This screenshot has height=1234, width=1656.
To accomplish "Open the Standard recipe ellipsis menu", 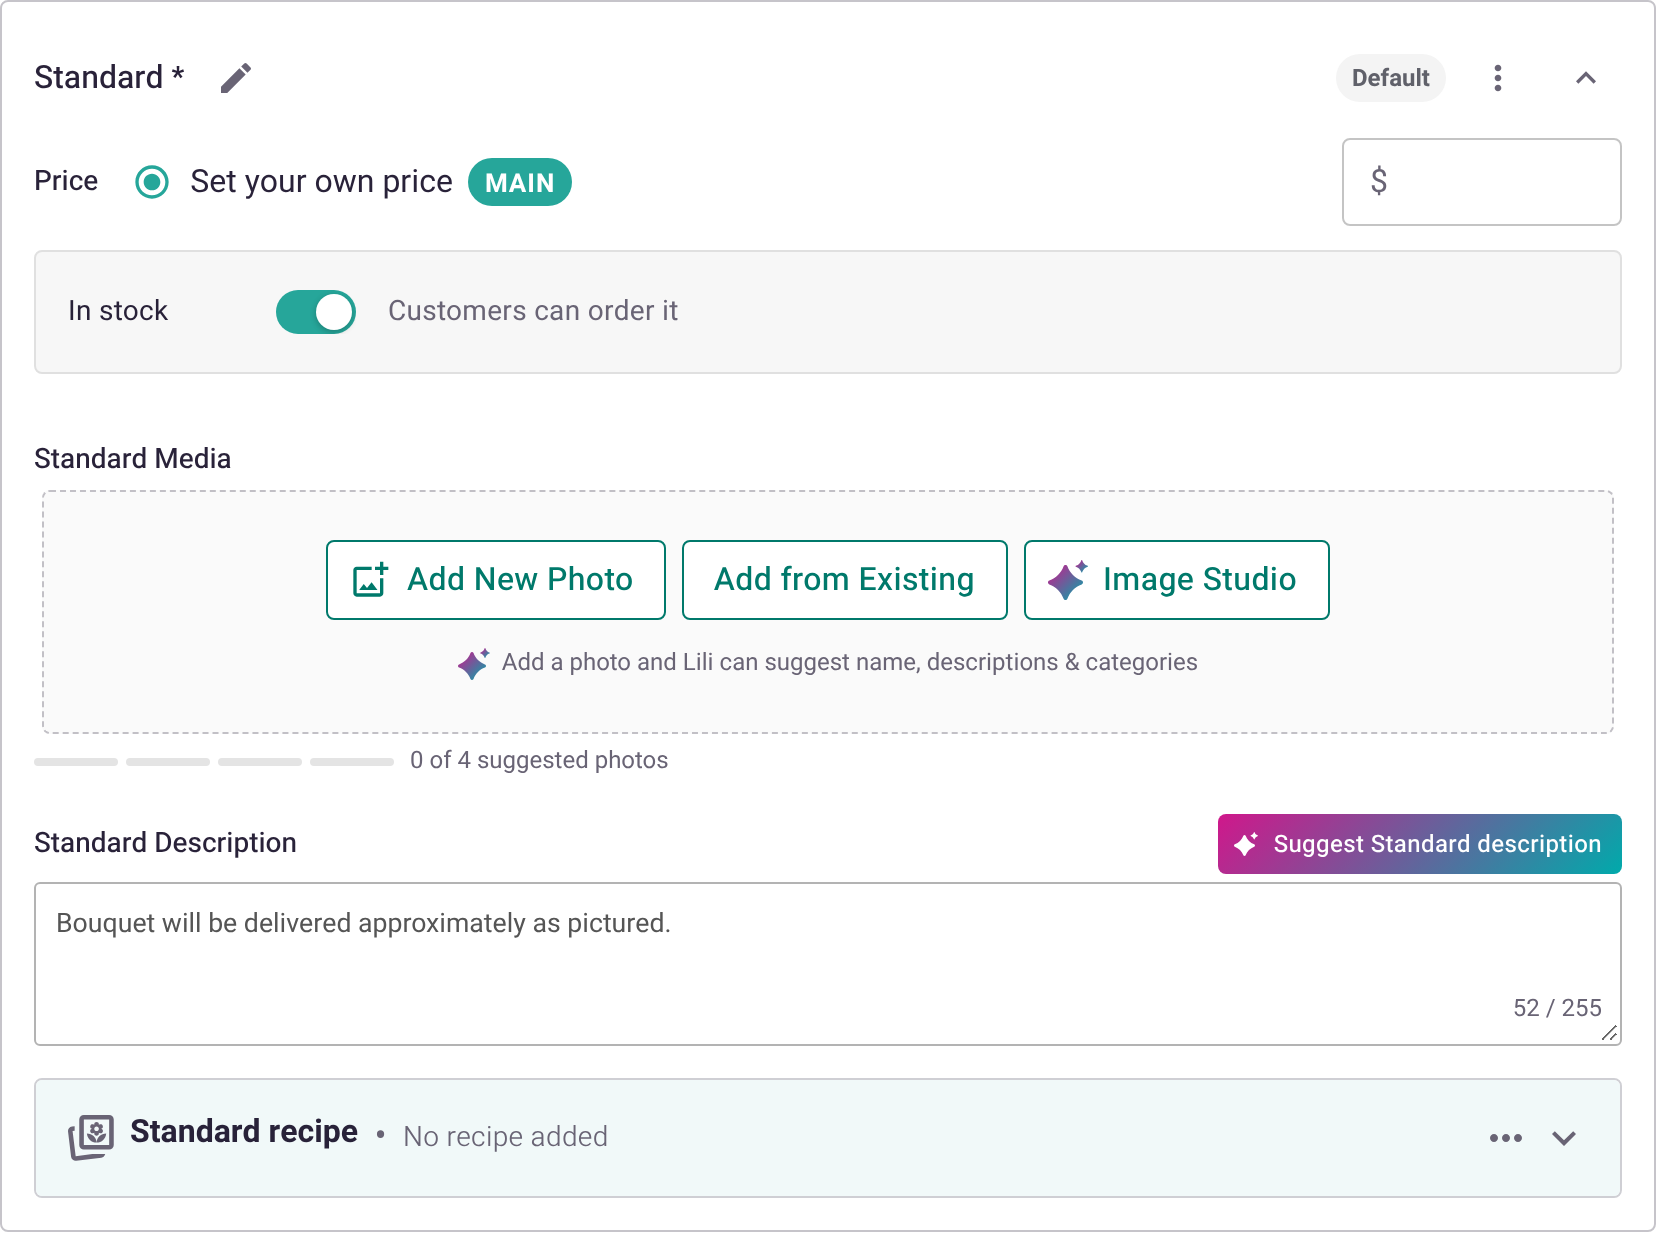I will pos(1505,1138).
